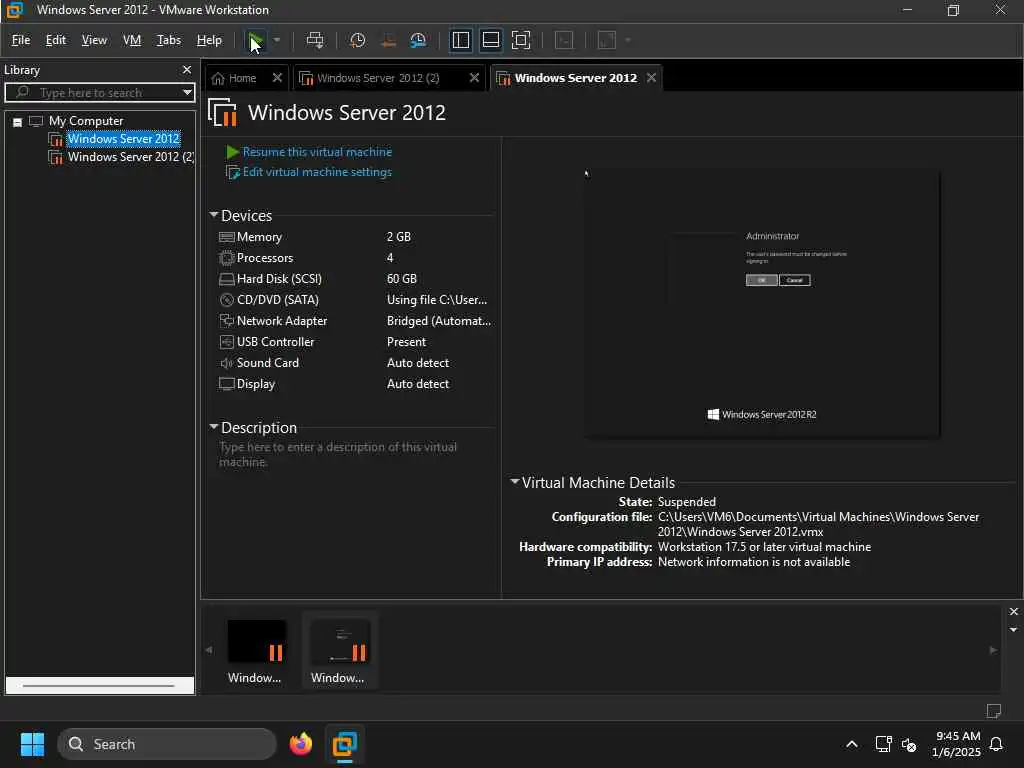Click the message log icon in status bar
1024x768 pixels.
pyautogui.click(x=994, y=711)
